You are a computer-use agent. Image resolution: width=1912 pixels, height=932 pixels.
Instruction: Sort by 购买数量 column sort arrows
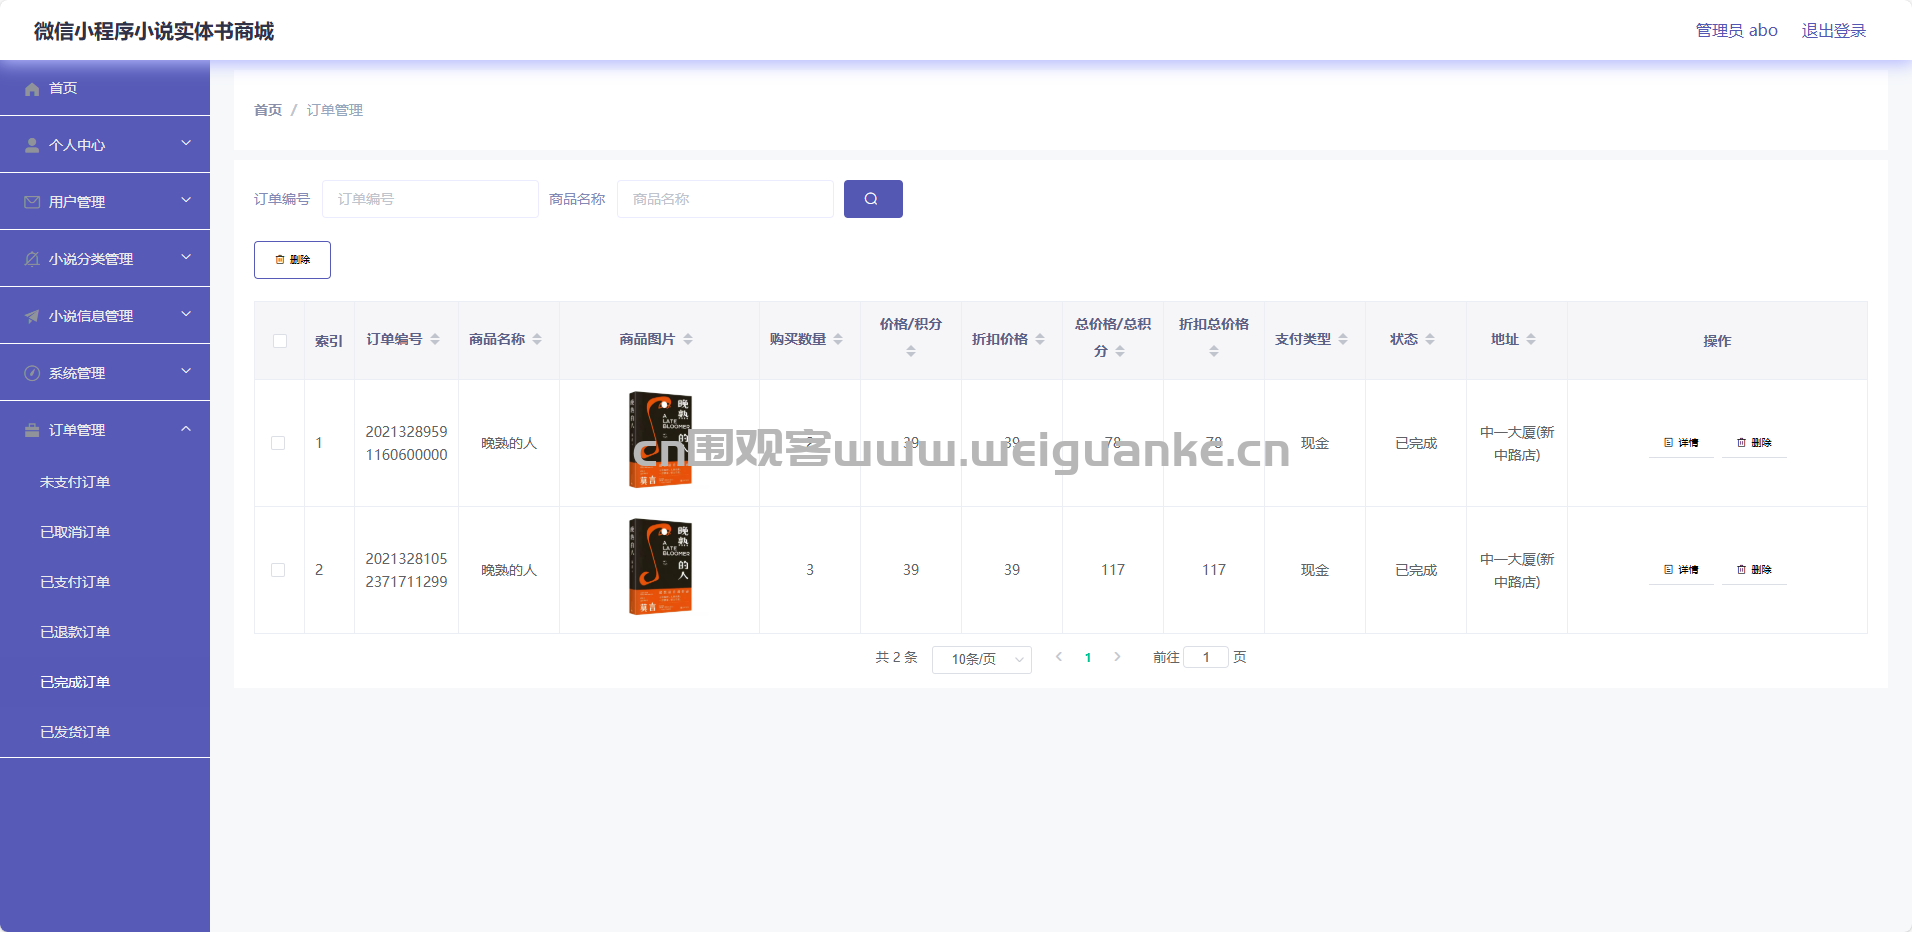point(838,340)
